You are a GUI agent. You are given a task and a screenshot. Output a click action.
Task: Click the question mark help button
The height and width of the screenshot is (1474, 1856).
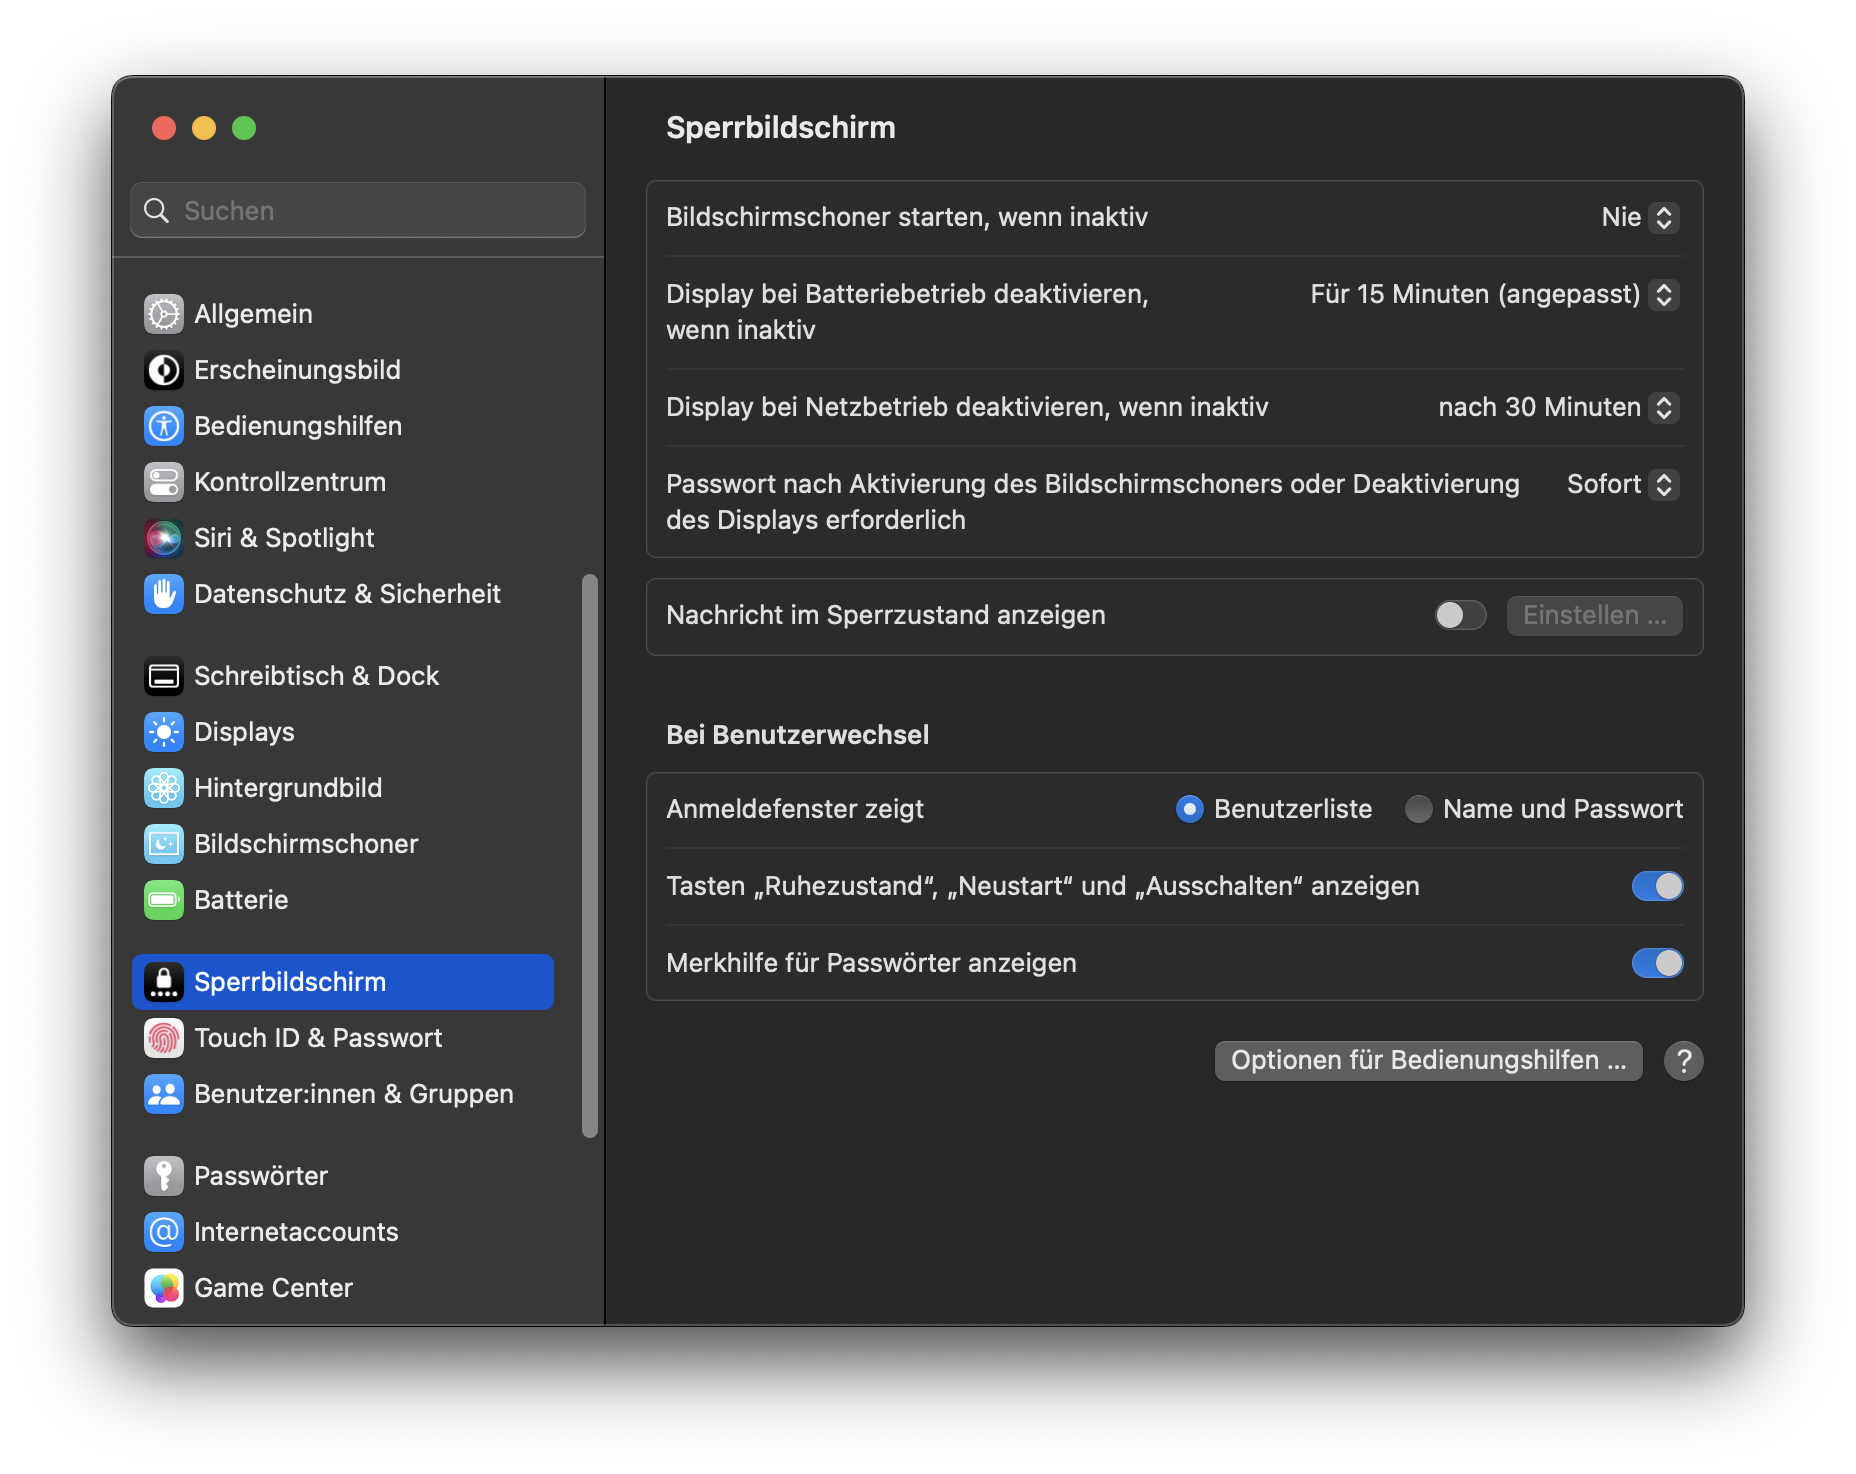click(1684, 1060)
